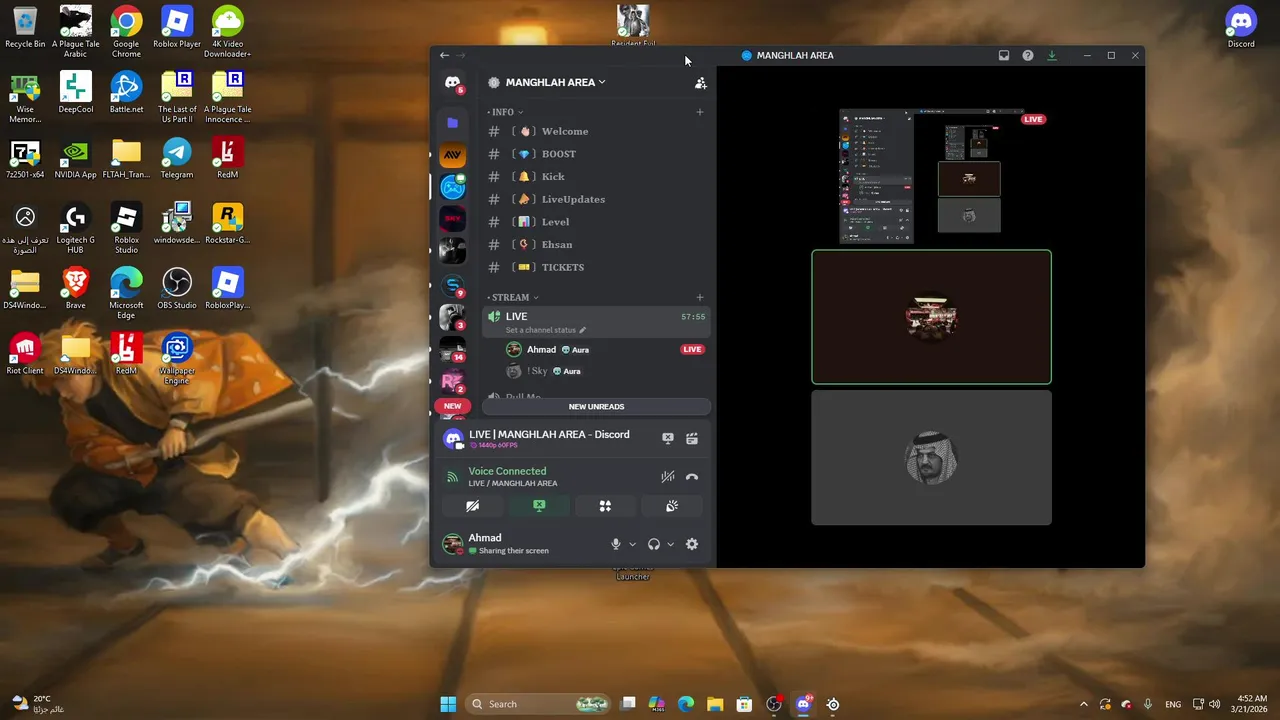
Task: Select the LIVE voice channel
Action: pyautogui.click(x=596, y=322)
